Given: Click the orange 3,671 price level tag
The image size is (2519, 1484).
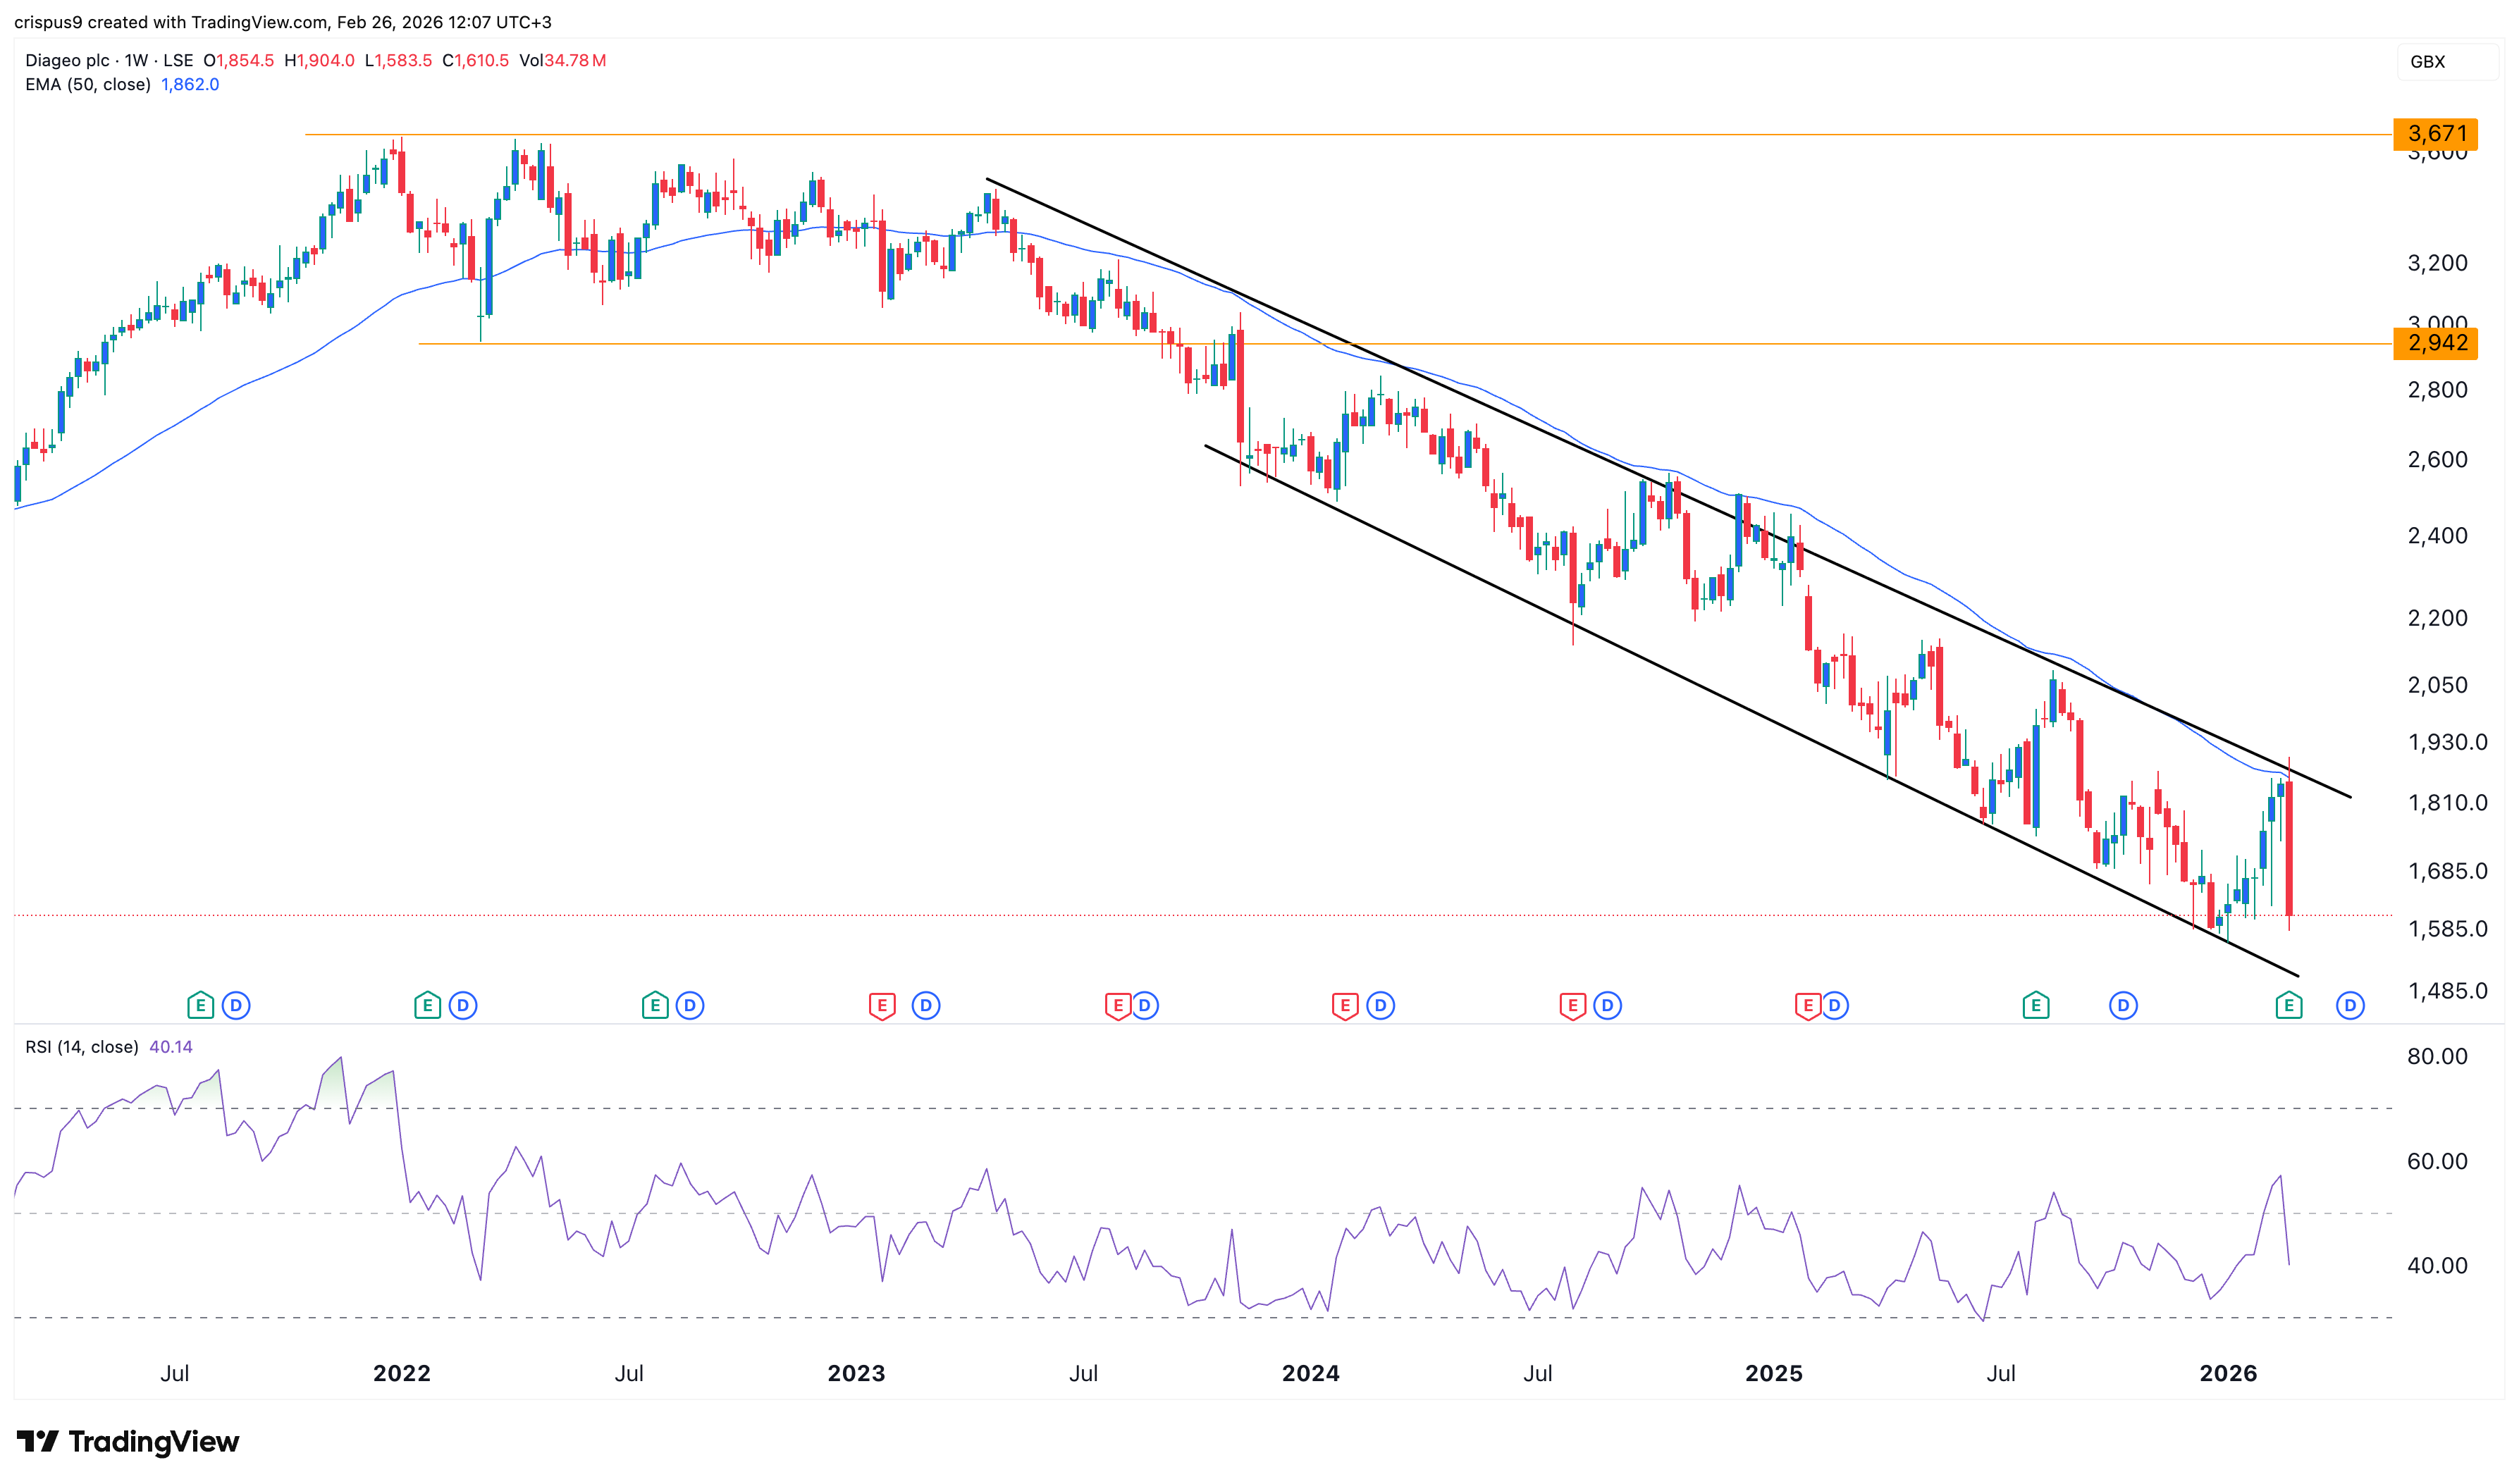Looking at the screenshot, I should (2436, 133).
